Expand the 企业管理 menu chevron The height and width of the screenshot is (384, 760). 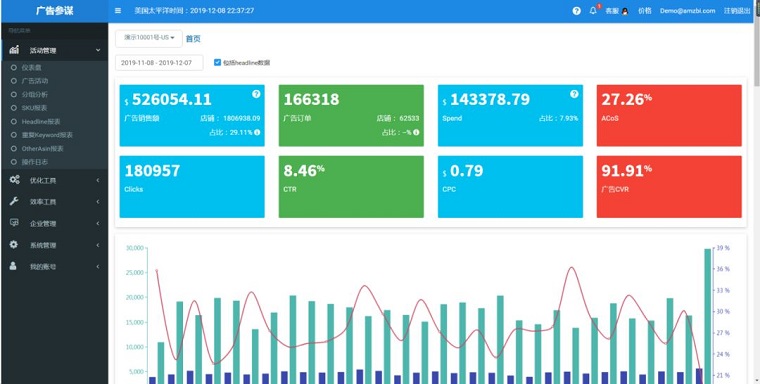click(98, 224)
